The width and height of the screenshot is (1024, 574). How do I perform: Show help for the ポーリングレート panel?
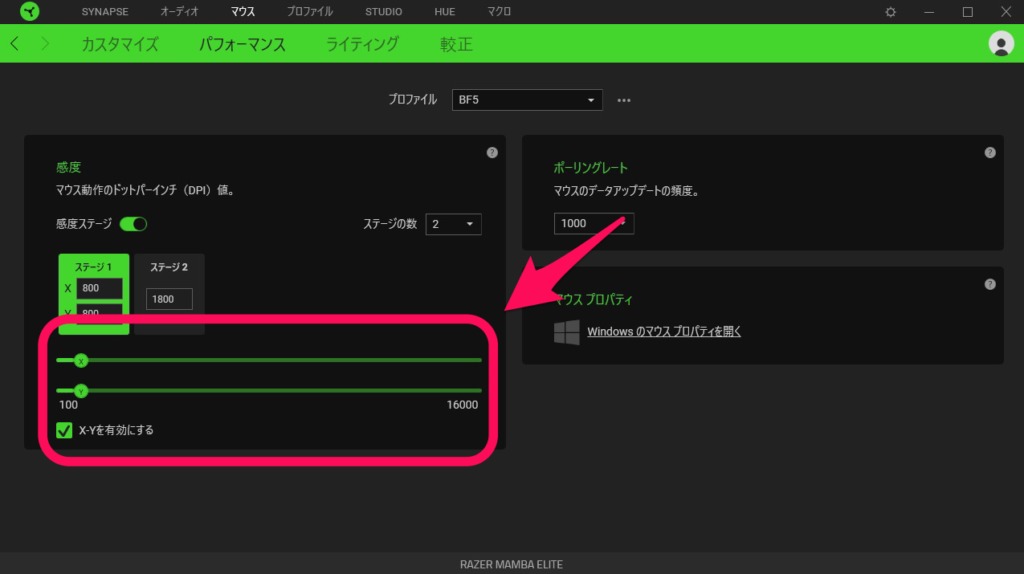pyautogui.click(x=990, y=153)
